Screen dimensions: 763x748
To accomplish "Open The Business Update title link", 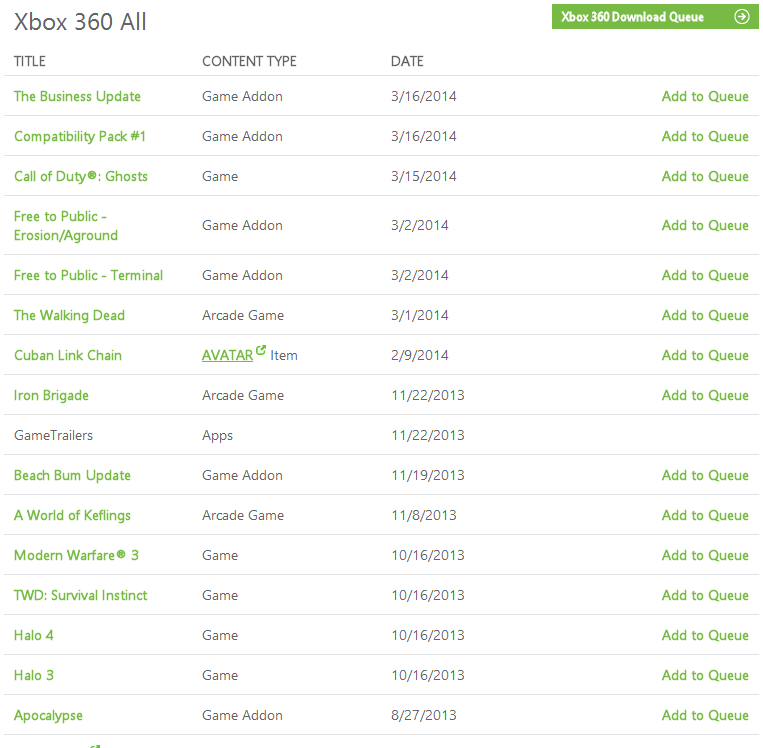I will tap(77, 97).
